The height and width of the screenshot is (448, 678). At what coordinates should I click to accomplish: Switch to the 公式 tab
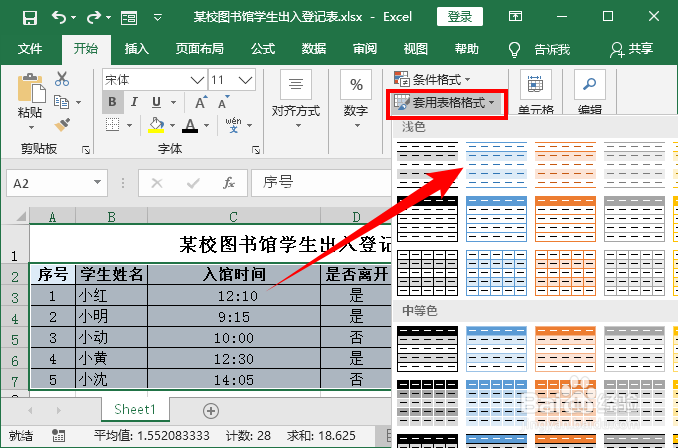263,48
